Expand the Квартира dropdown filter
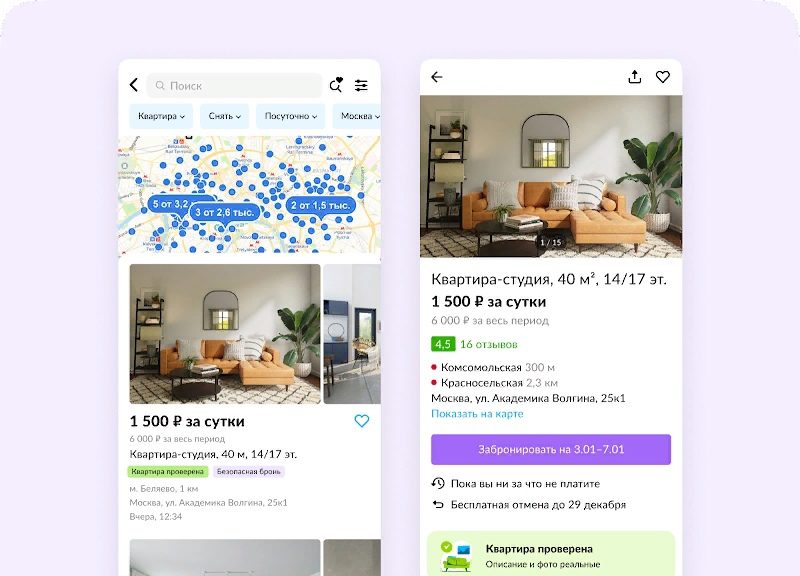 pos(161,116)
